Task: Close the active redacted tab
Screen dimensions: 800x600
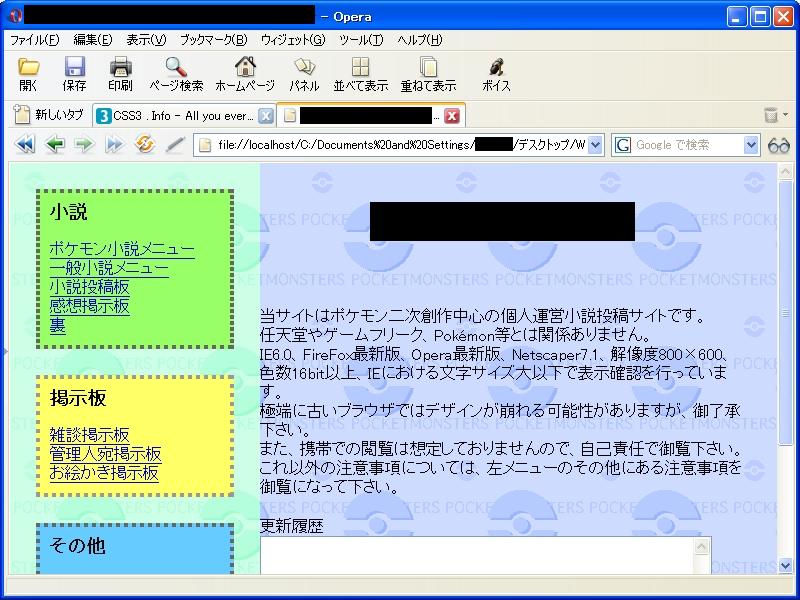Action: click(x=452, y=116)
